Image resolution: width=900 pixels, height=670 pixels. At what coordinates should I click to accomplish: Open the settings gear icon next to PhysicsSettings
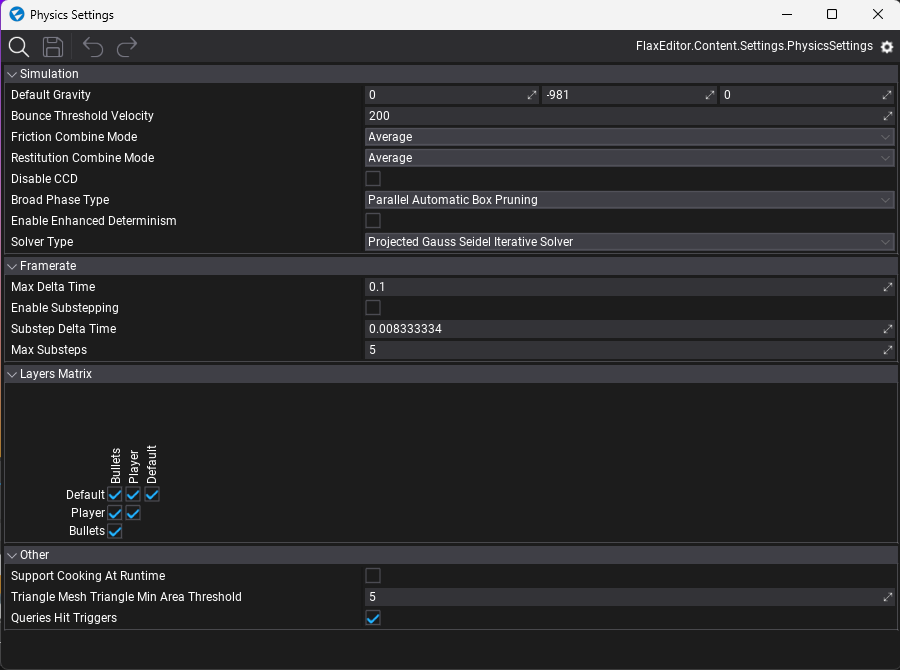tap(886, 47)
